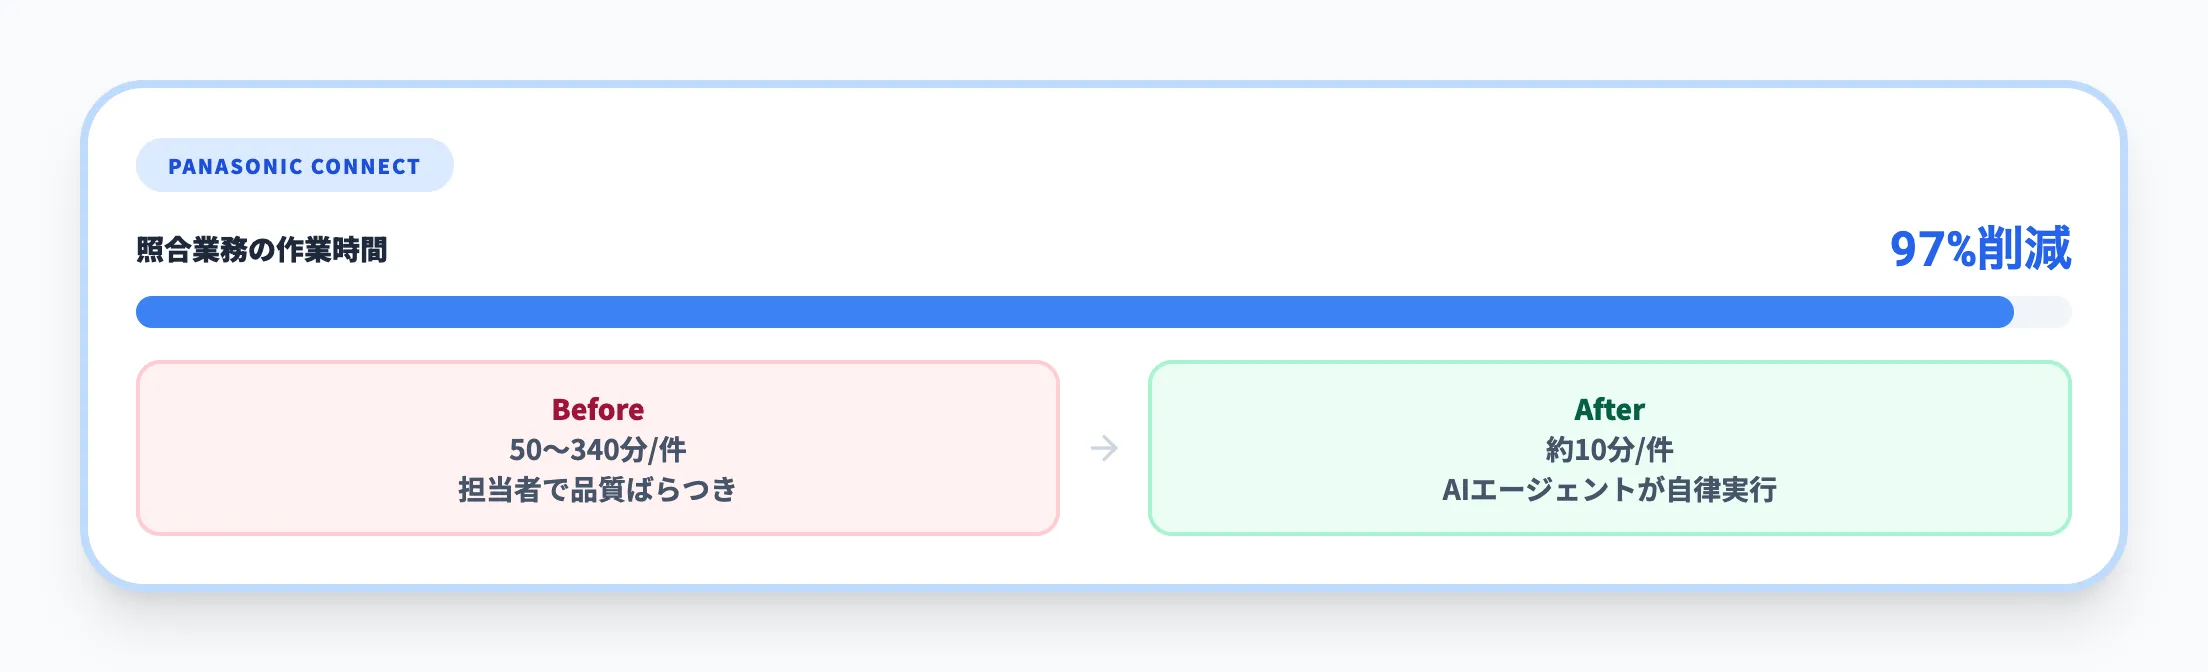This screenshot has width=2208, height=672.
Task: Click the unfilled gray end of the progress bar
Action: (x=2044, y=312)
